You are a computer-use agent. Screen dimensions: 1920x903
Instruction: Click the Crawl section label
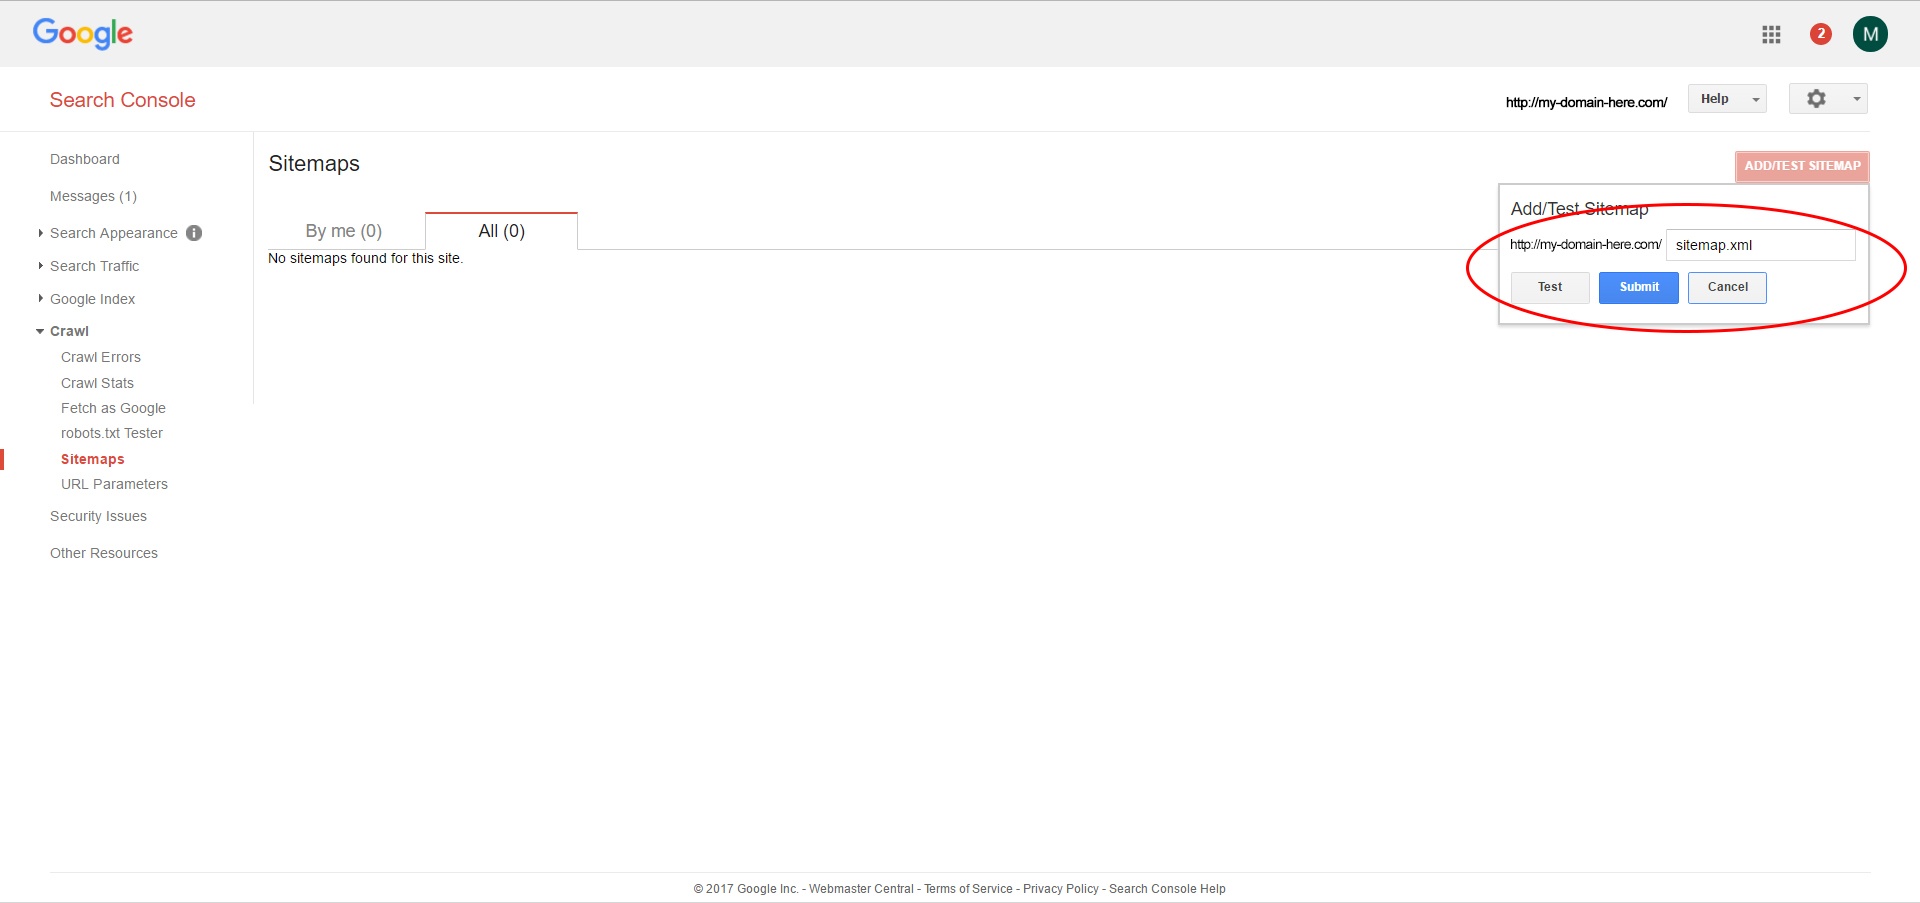[x=70, y=331]
